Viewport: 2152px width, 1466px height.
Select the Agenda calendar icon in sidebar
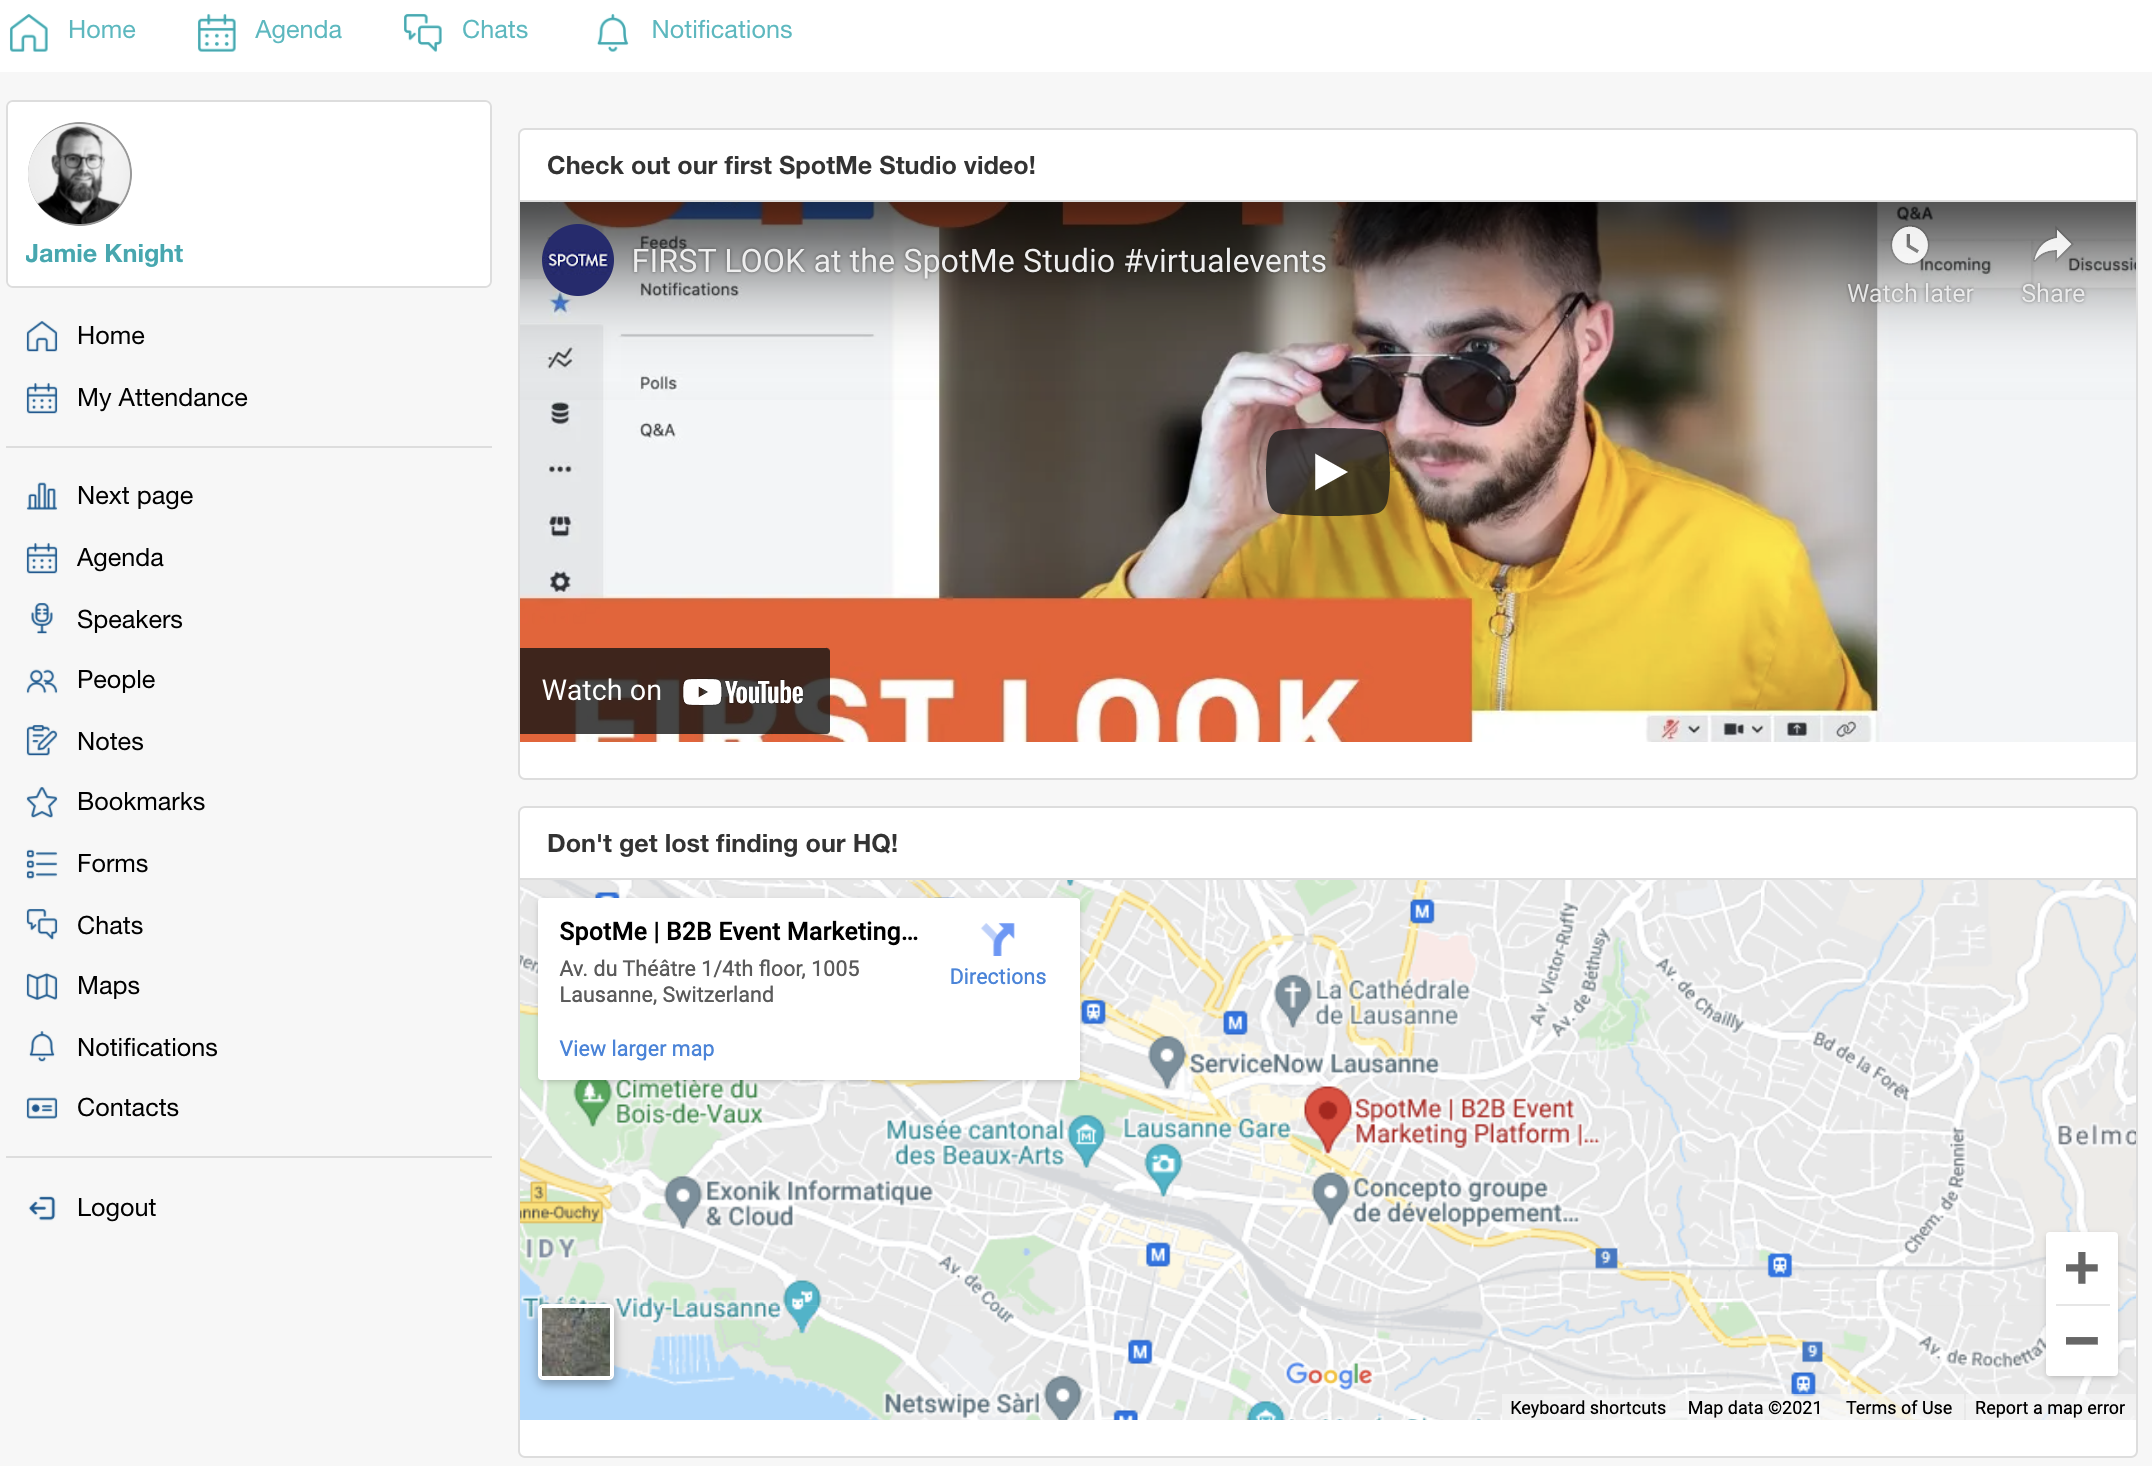pyautogui.click(x=42, y=558)
